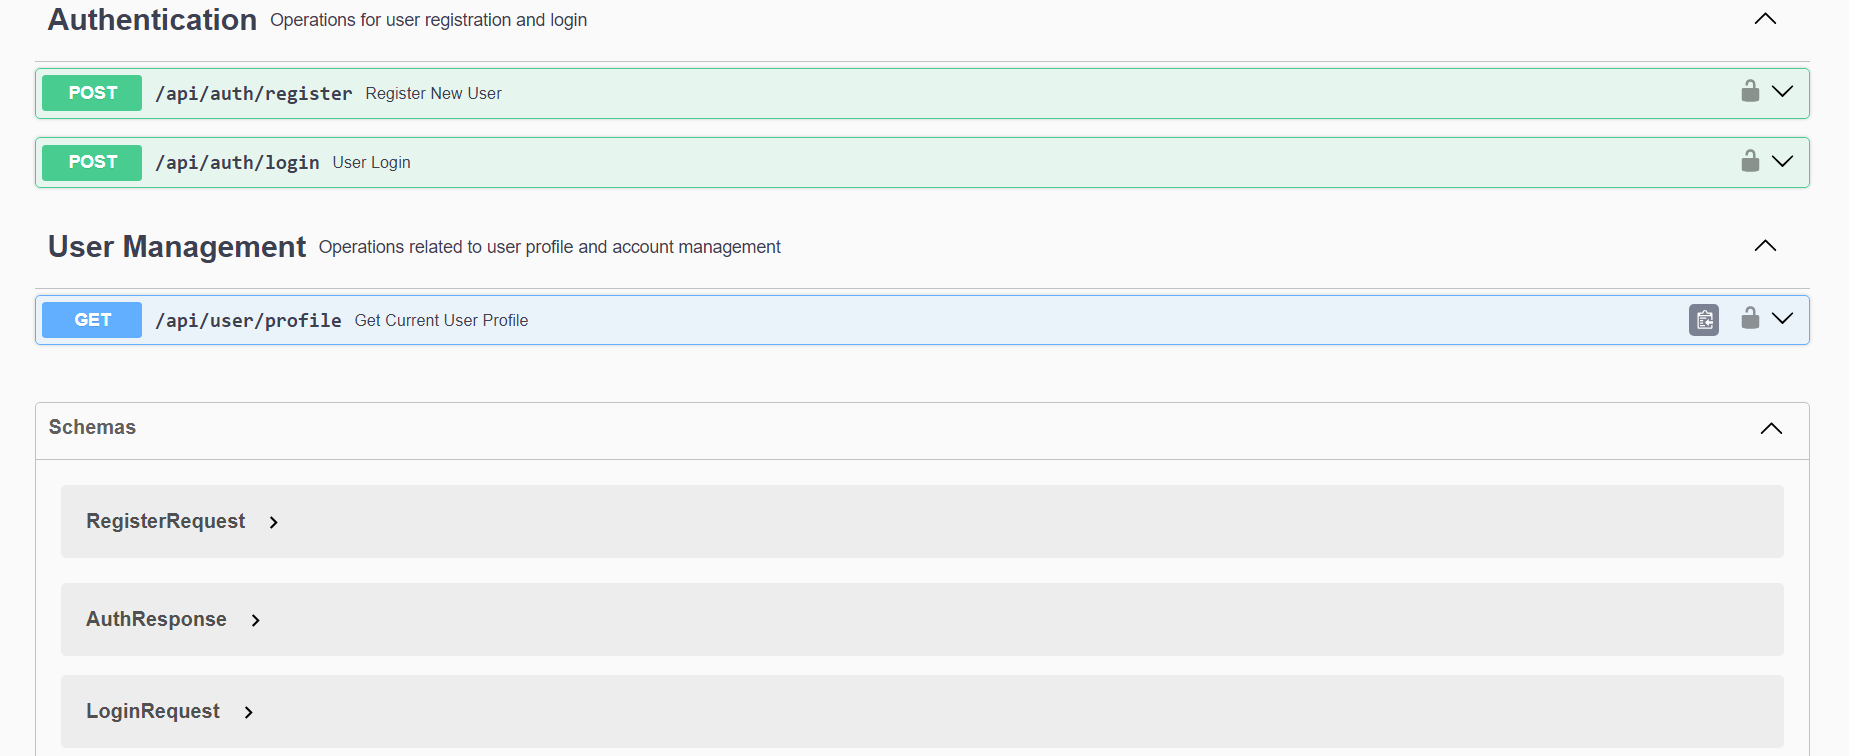Click the GET badge for user profile
This screenshot has width=1849, height=756.
[x=92, y=320]
